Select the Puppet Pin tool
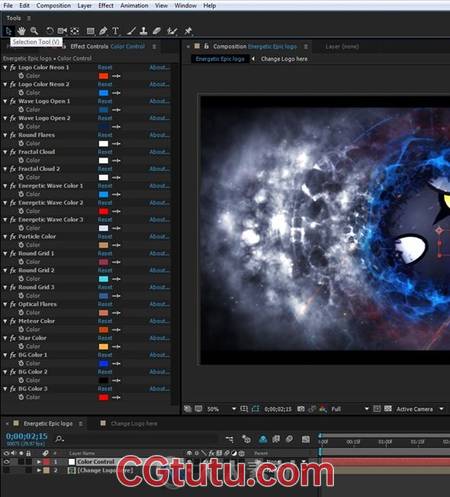Image resolution: width=450 pixels, height=497 pixels. [188, 31]
